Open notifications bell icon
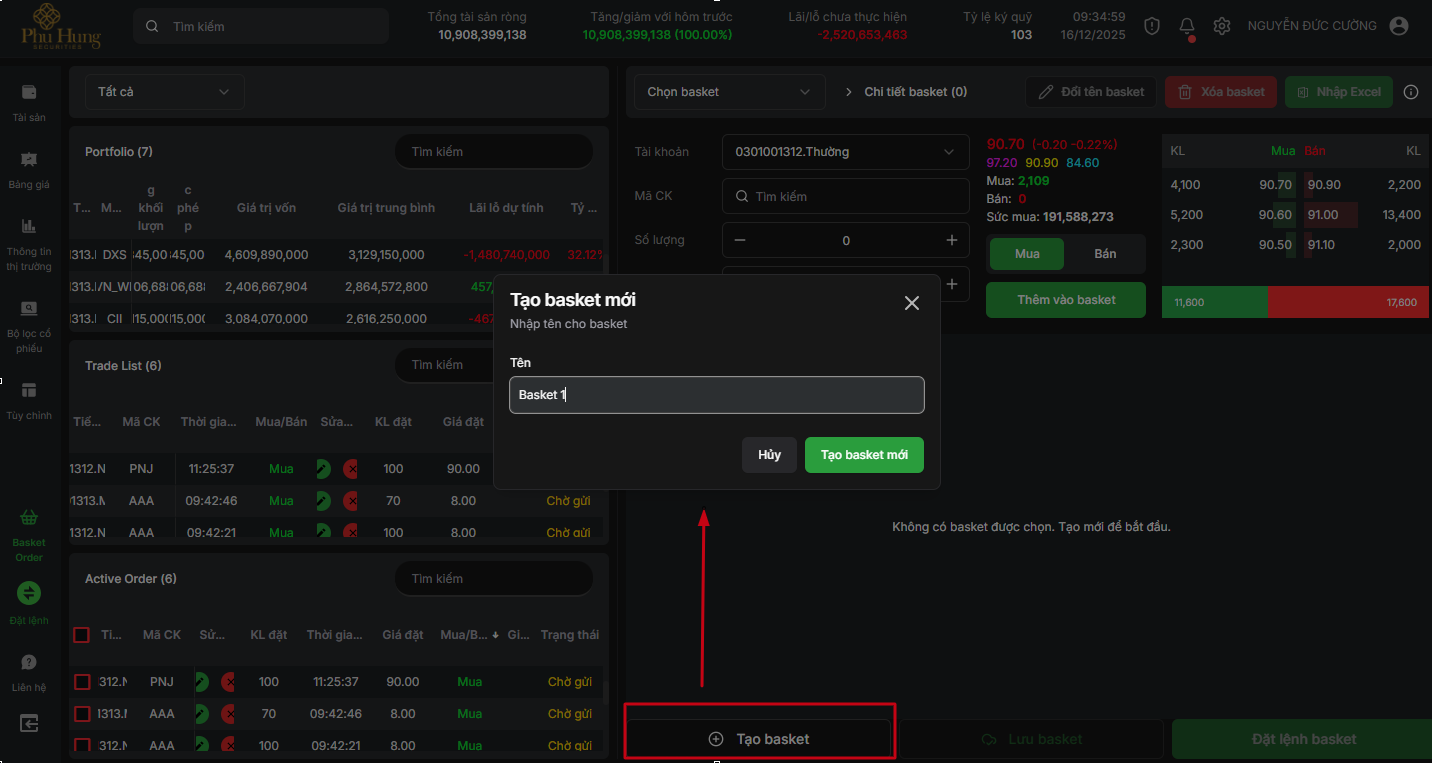This screenshot has width=1432, height=763. [1187, 27]
